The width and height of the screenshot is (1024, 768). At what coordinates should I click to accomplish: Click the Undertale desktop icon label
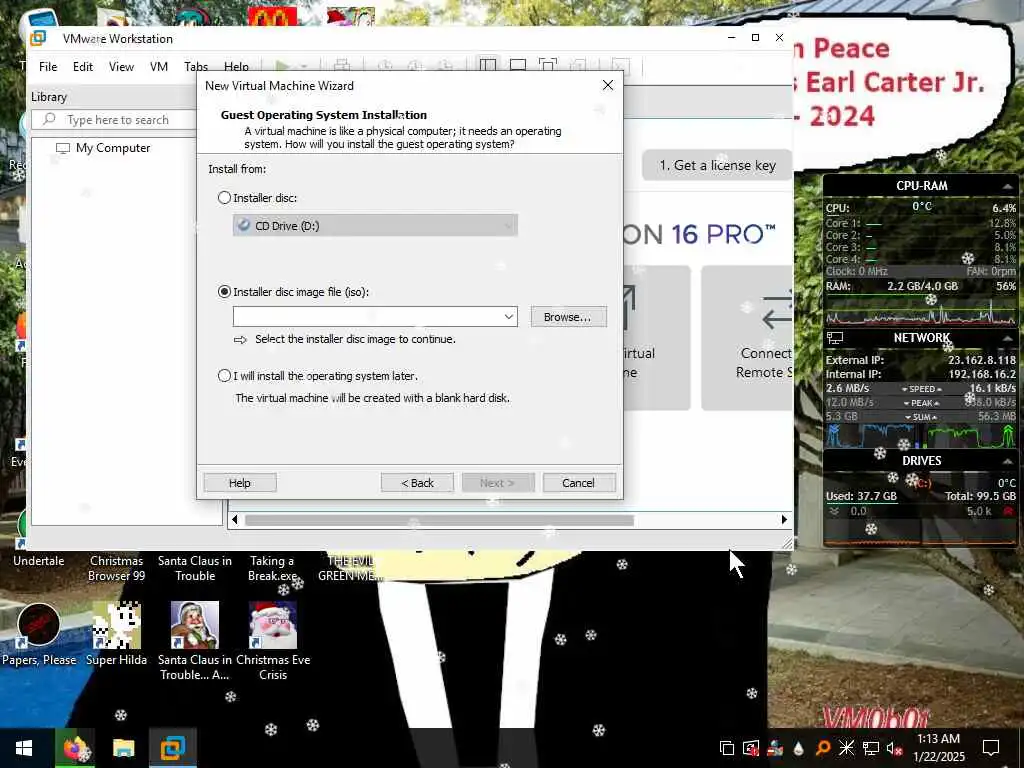click(39, 561)
